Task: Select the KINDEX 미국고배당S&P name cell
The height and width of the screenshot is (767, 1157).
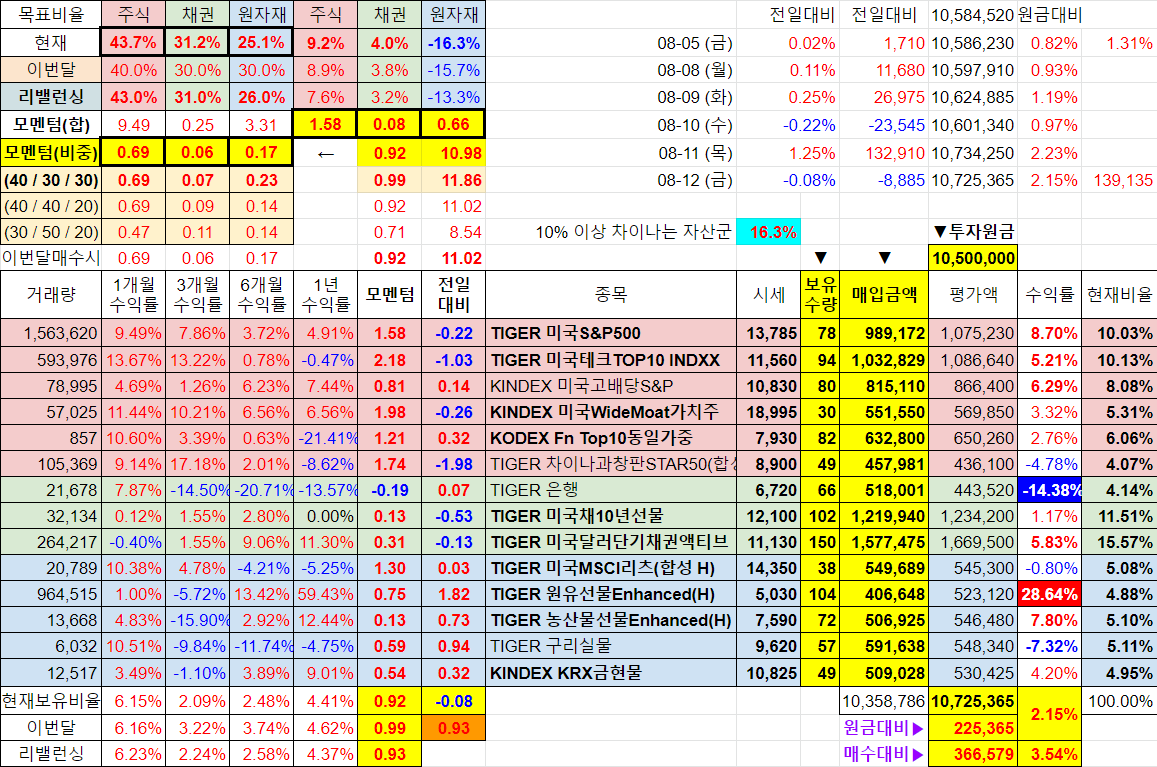Action: click(611, 385)
